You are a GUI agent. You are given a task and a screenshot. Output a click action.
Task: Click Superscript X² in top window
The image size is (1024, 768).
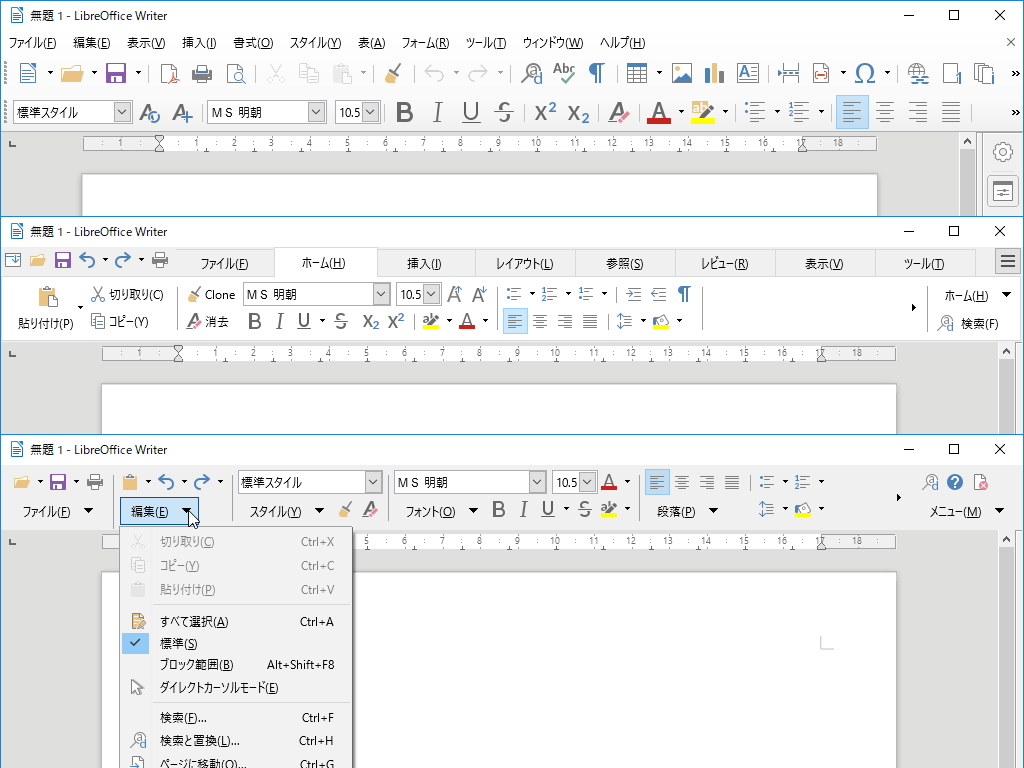545,112
